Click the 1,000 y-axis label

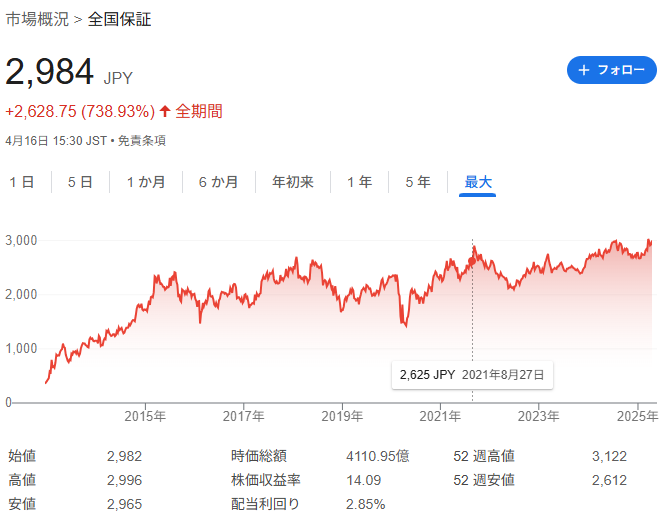coord(21,349)
